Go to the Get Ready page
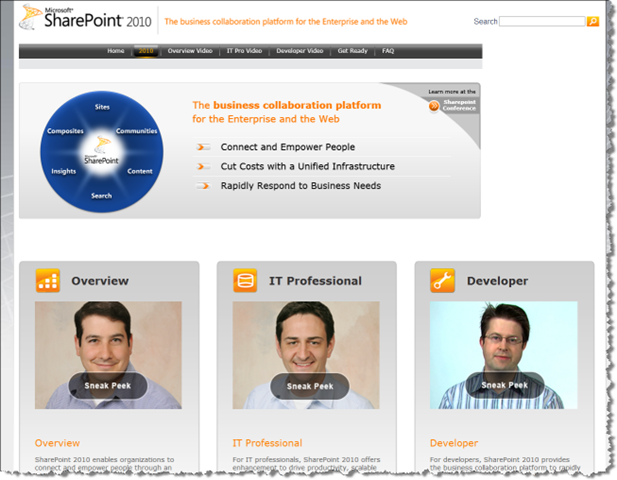The width and height of the screenshot is (617, 480). pos(353,51)
